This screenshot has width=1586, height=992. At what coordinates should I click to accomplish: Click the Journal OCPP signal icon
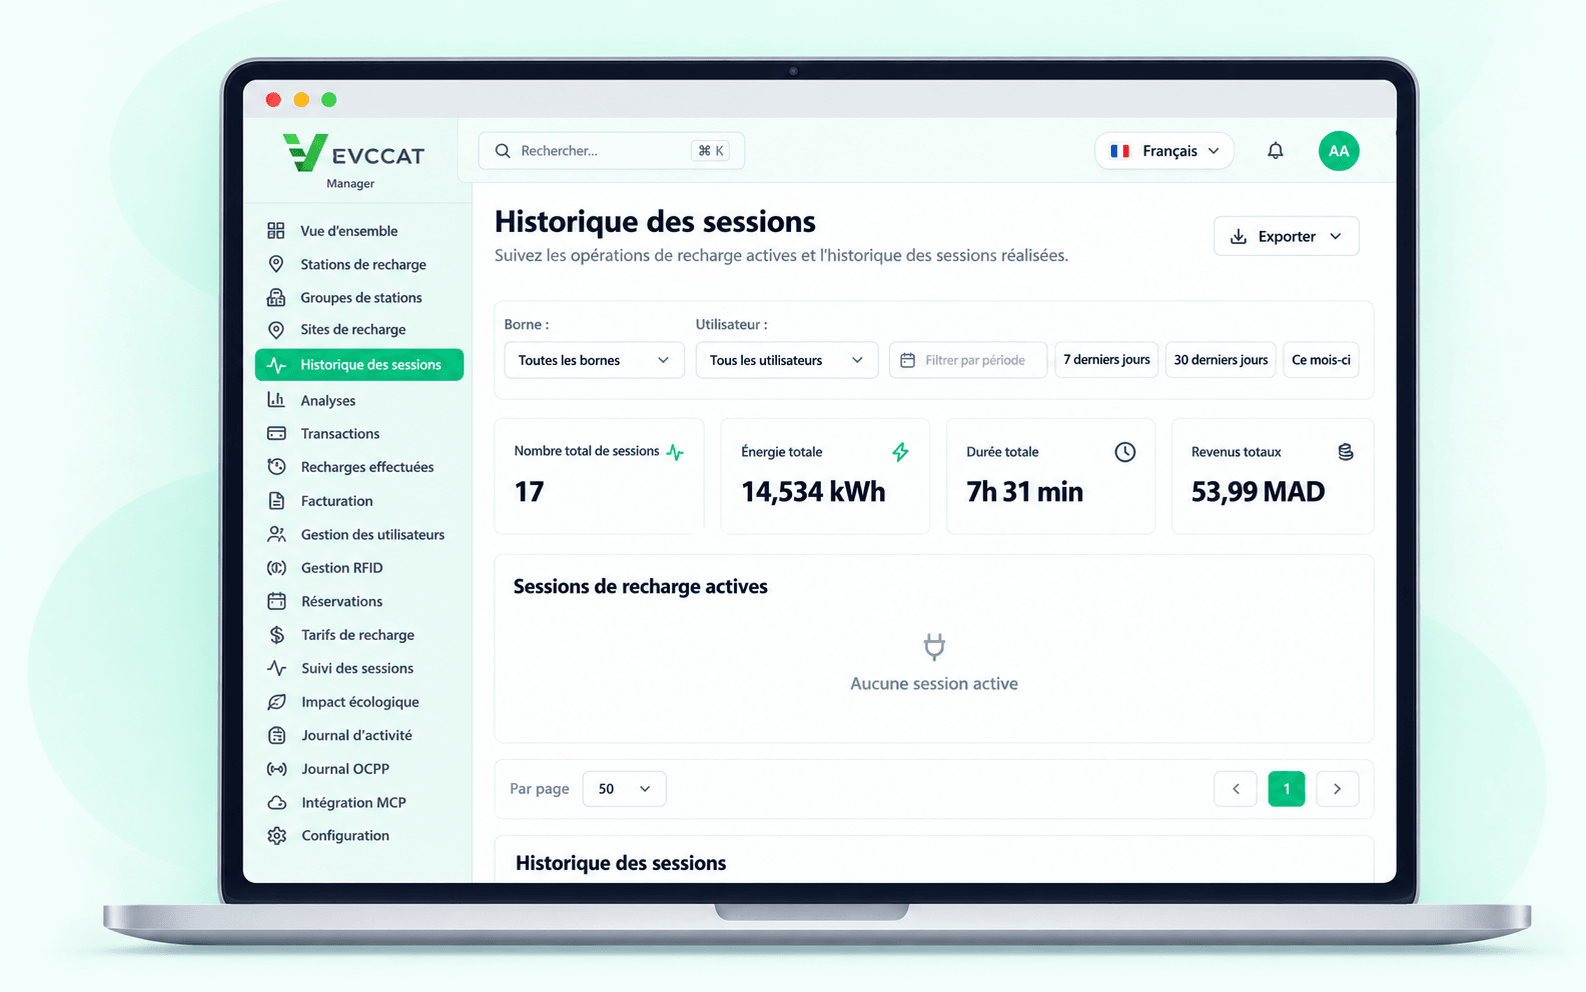[x=277, y=769]
